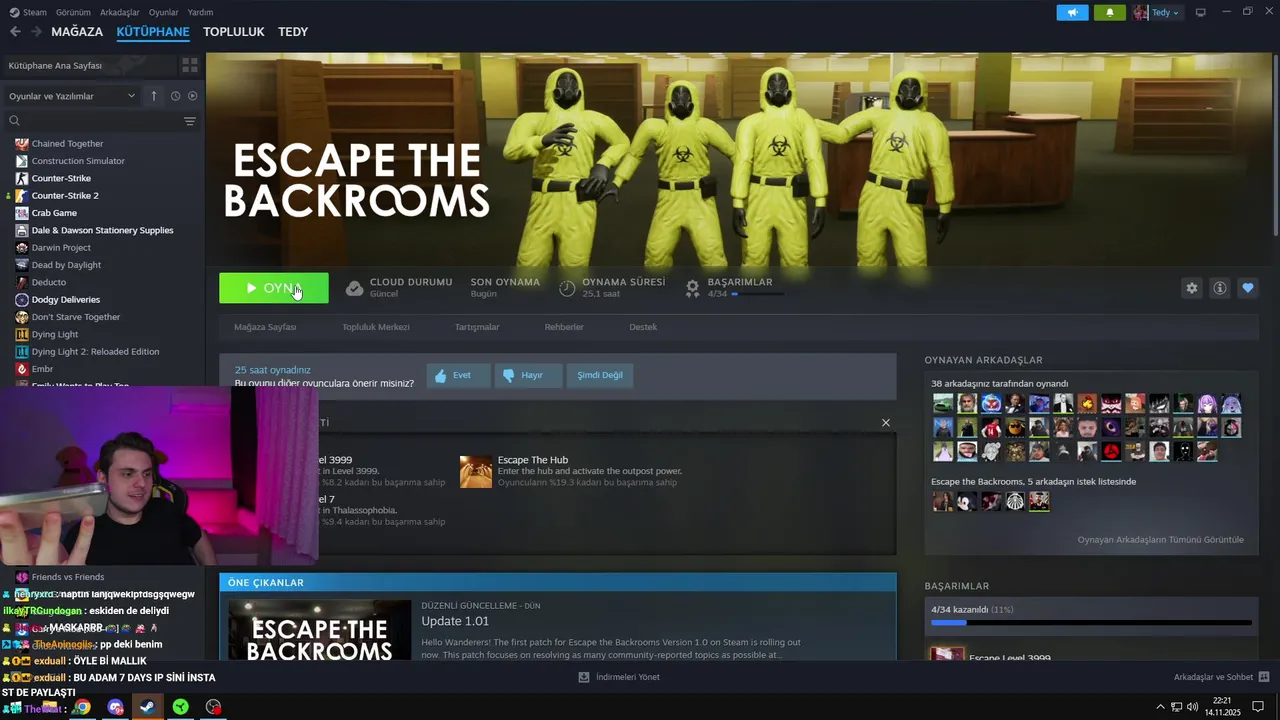This screenshot has height=720, width=1280.
Task: Open the green notifications bell
Action: click(1110, 12)
